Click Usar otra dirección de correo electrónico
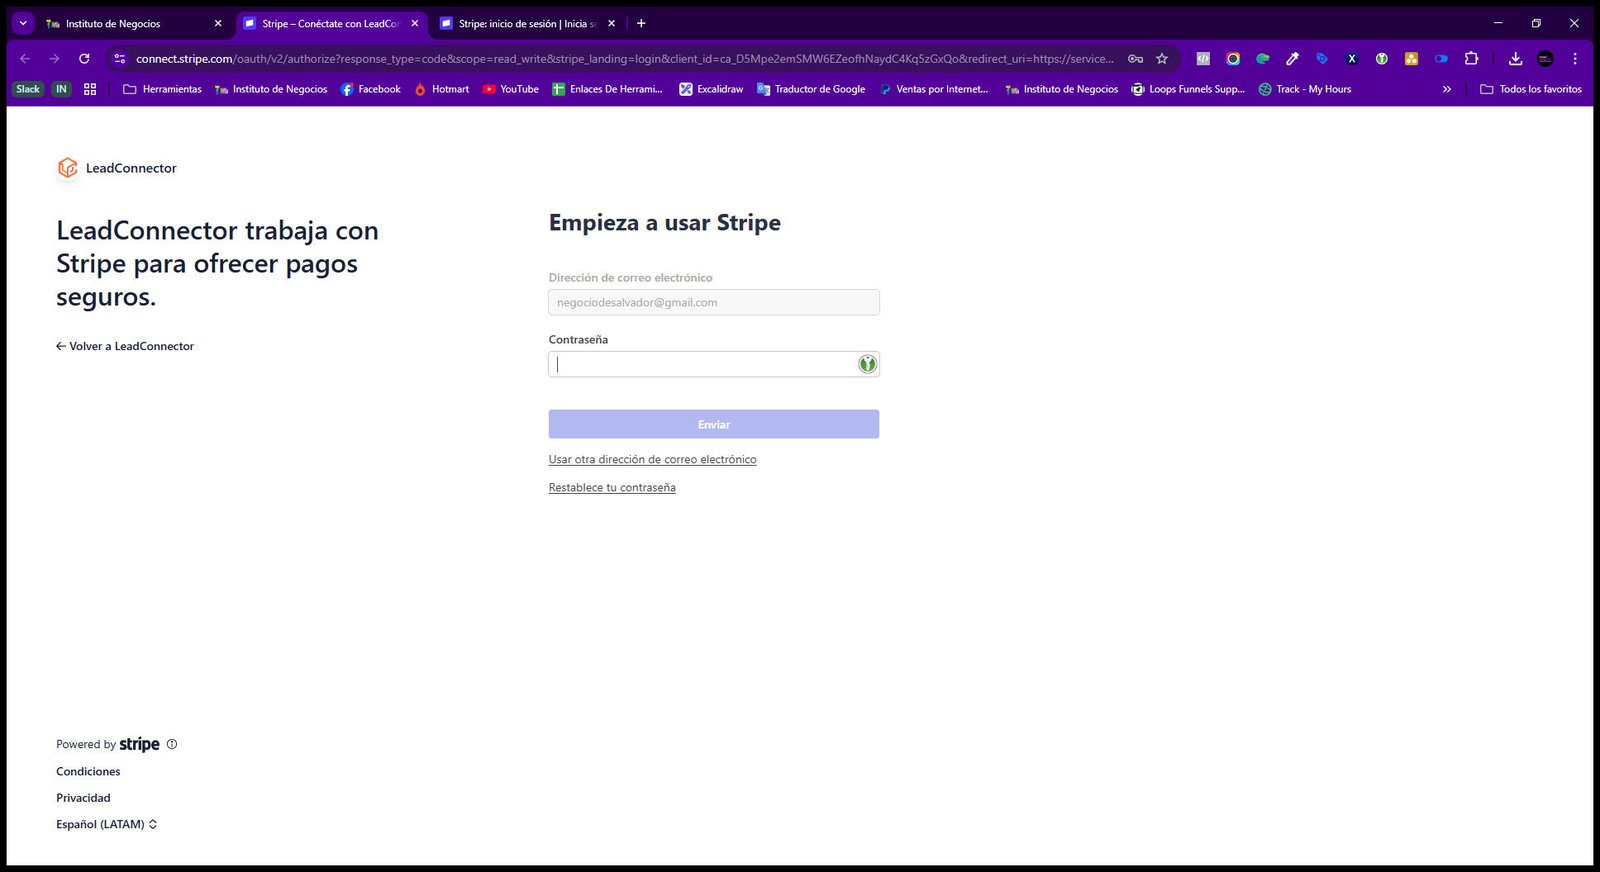 point(652,460)
